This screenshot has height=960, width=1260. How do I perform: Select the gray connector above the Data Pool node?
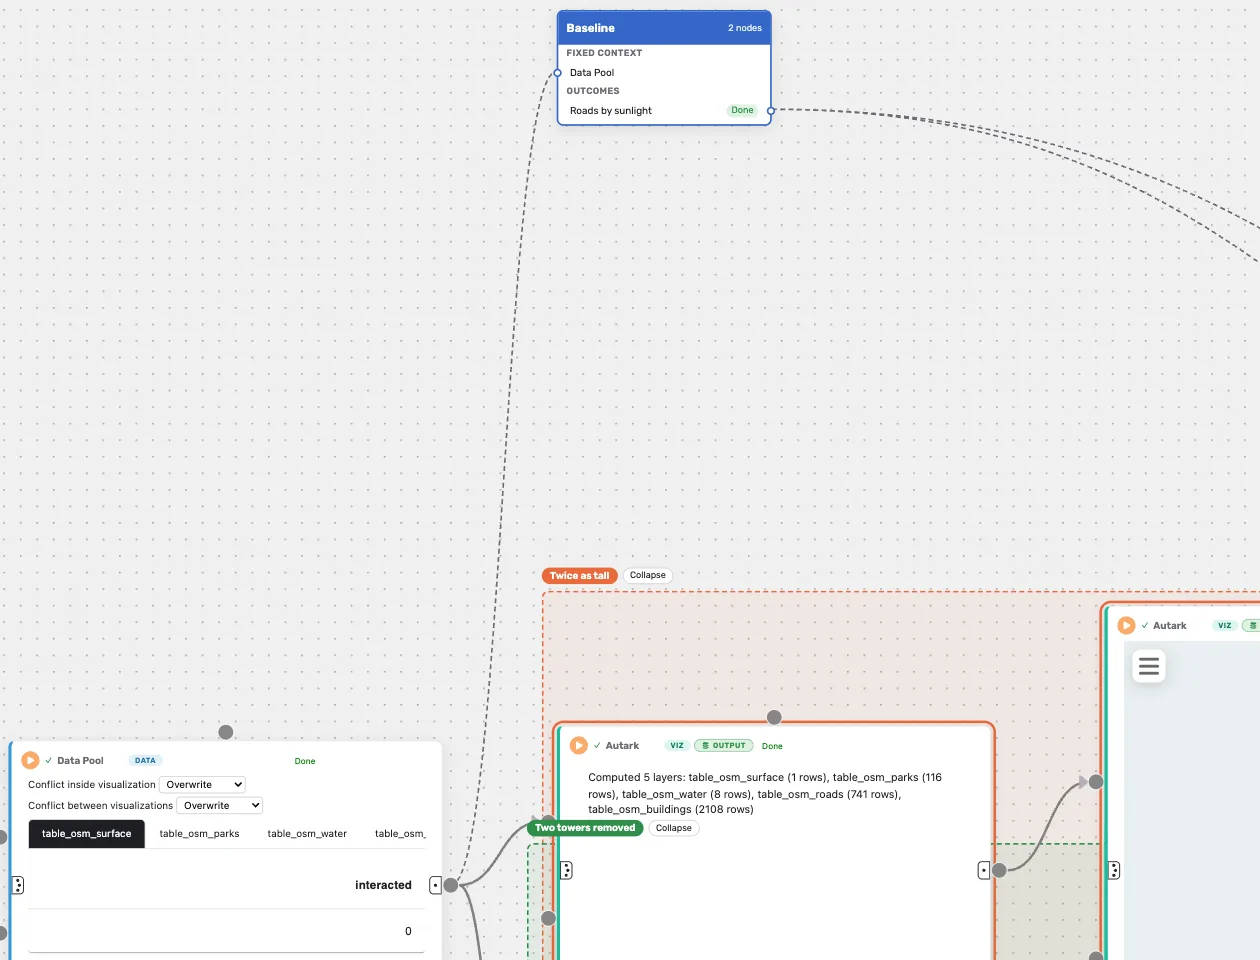(x=226, y=732)
